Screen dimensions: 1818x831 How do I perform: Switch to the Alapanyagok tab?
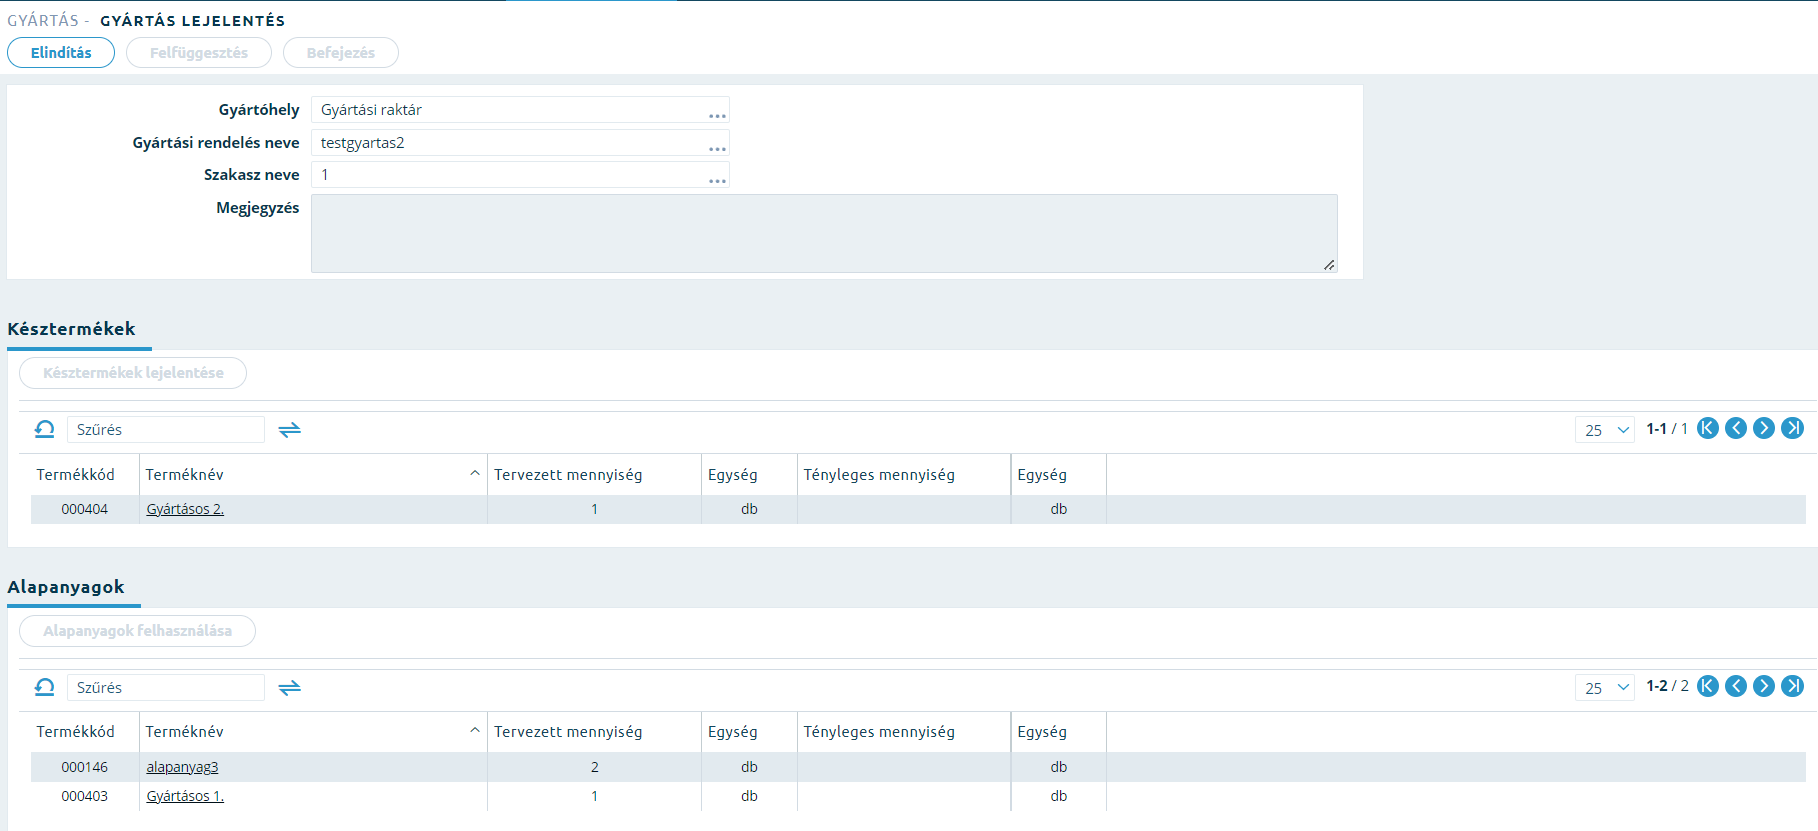click(x=66, y=587)
